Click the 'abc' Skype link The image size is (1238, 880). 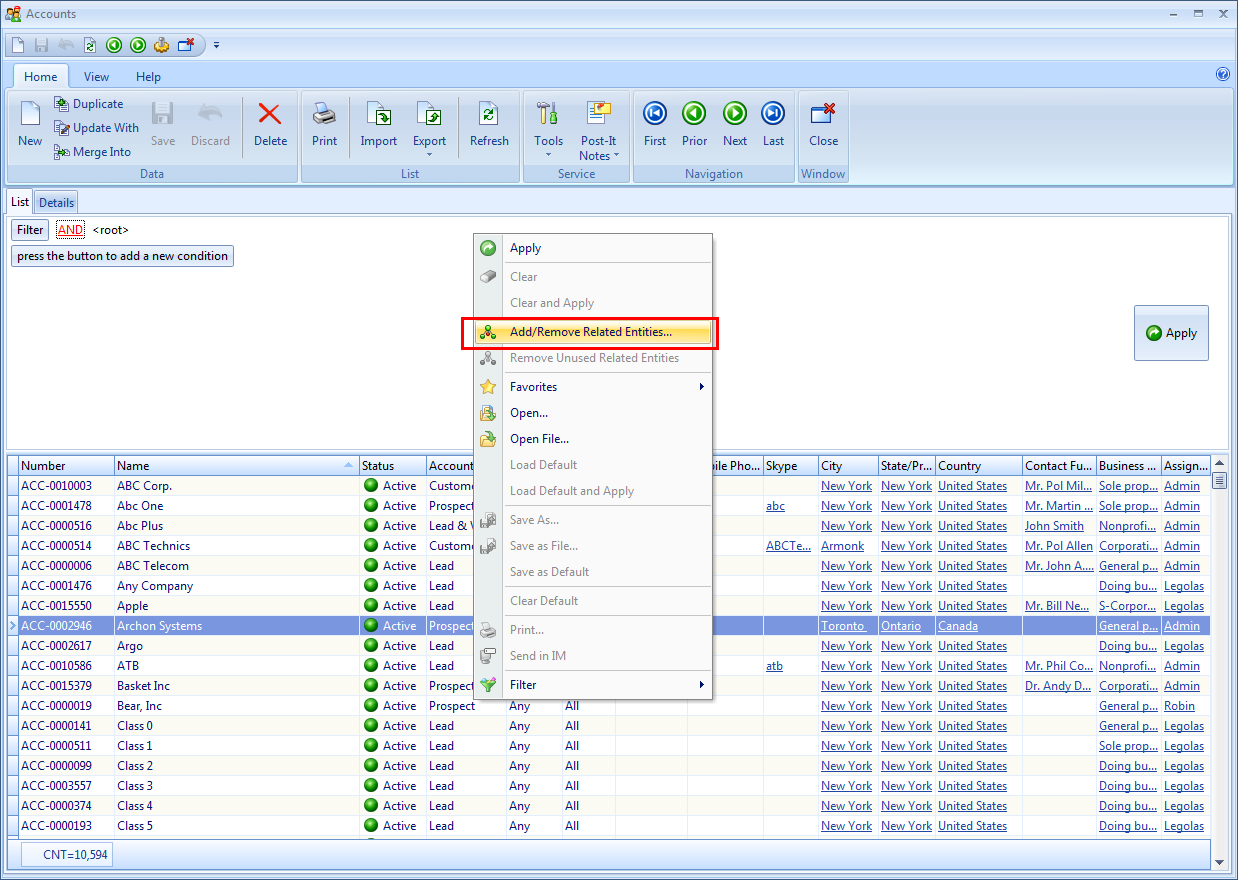click(775, 506)
